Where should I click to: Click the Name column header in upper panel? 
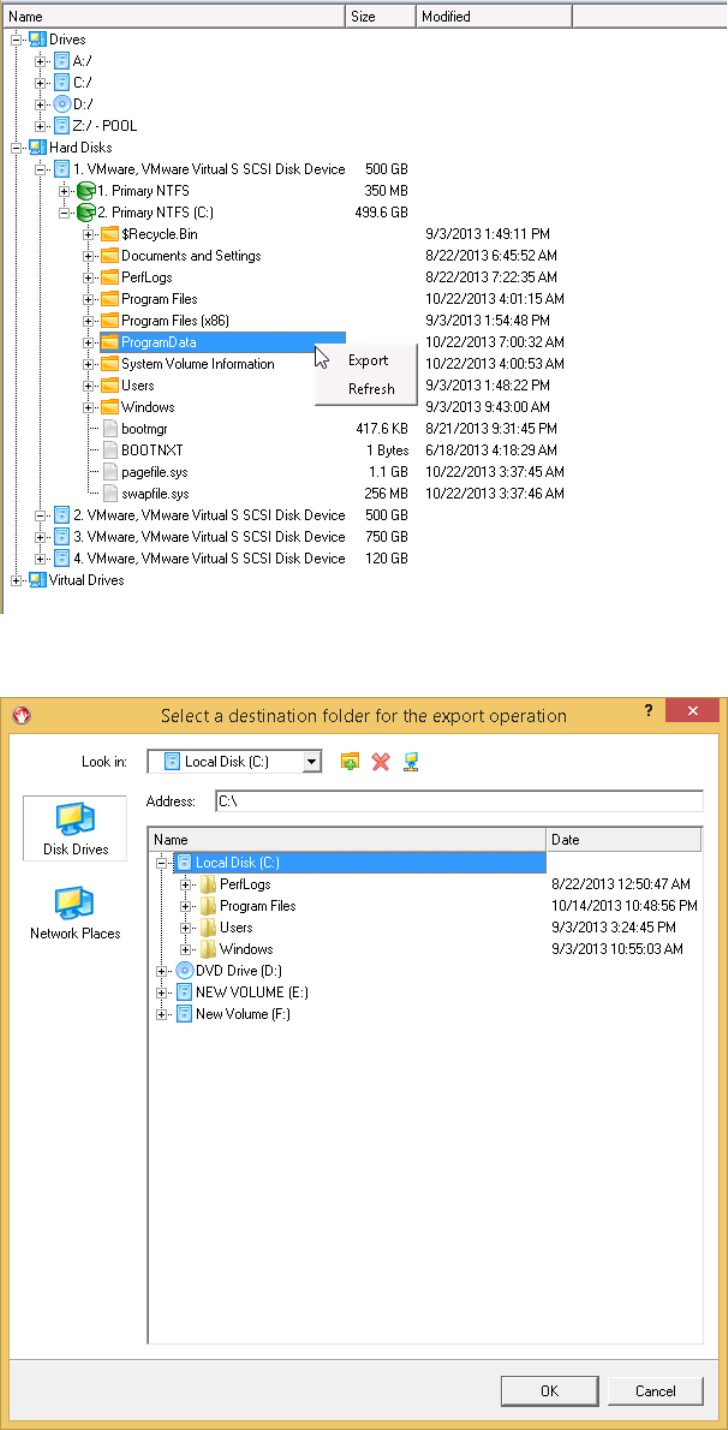(x=174, y=16)
